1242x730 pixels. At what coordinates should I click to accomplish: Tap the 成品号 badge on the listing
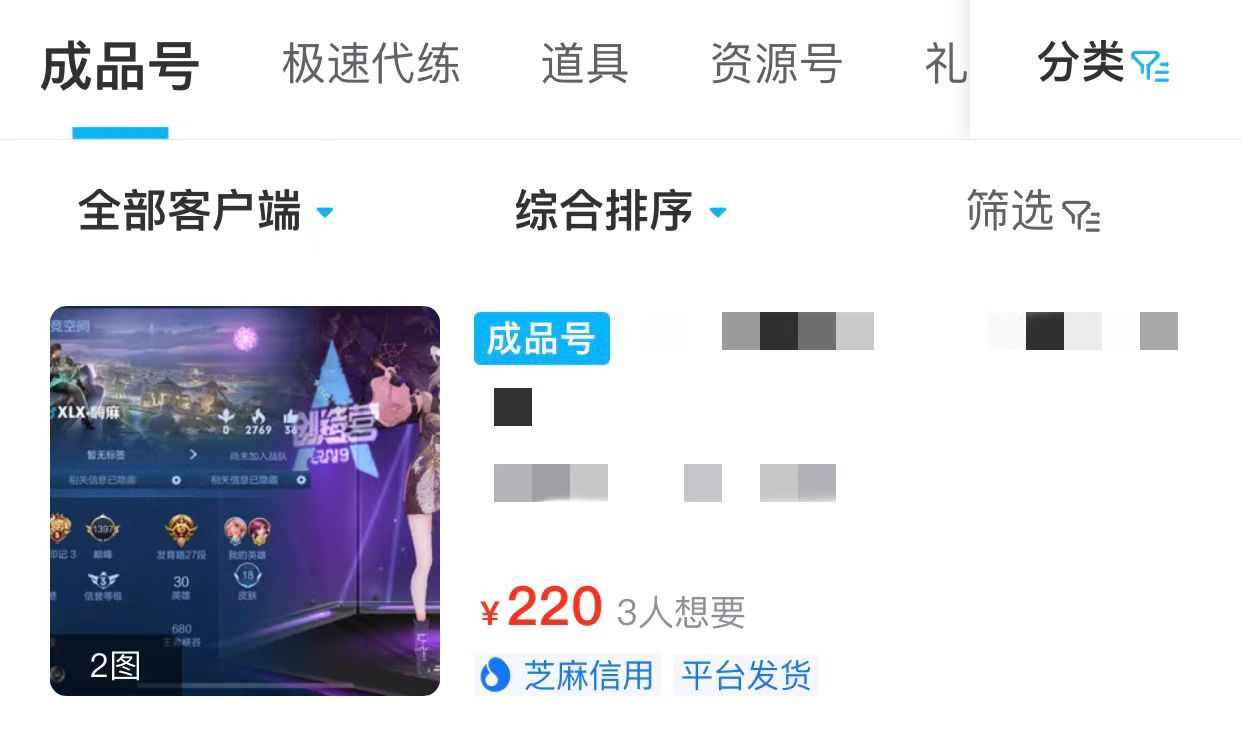pyautogui.click(x=541, y=338)
